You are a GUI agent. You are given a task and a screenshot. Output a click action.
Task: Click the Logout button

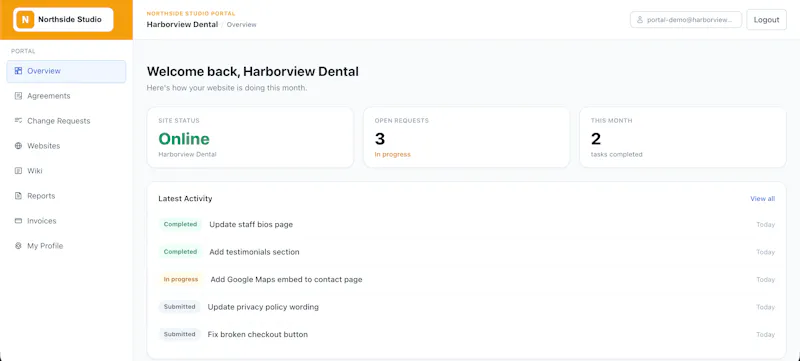[766, 19]
